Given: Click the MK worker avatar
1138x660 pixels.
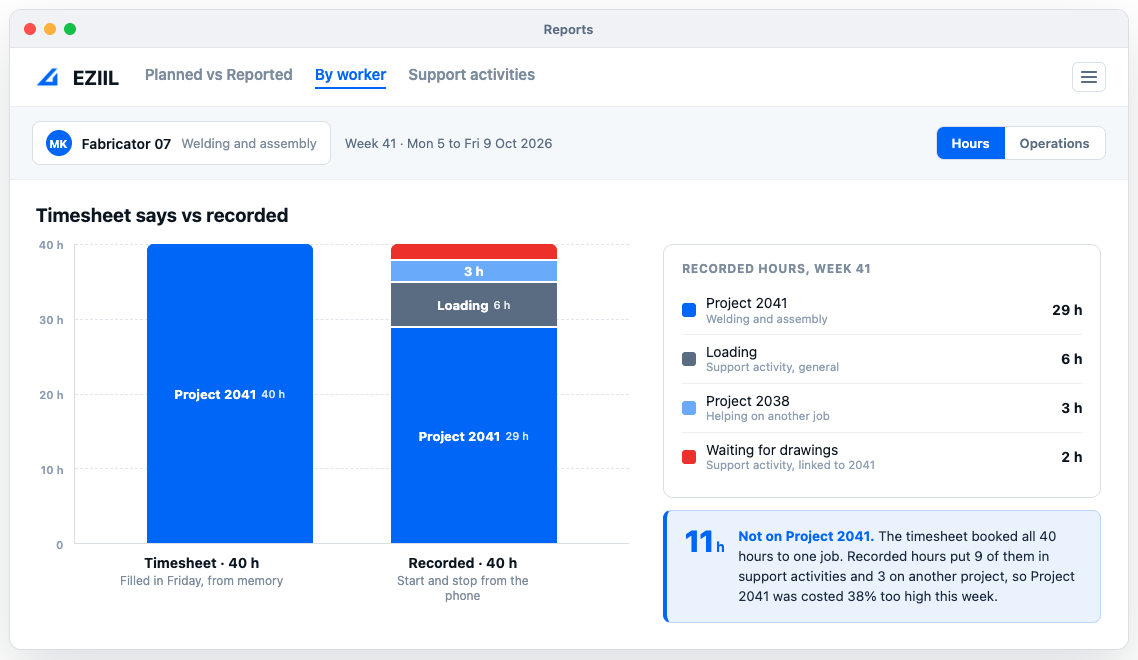Looking at the screenshot, I should [x=59, y=144].
